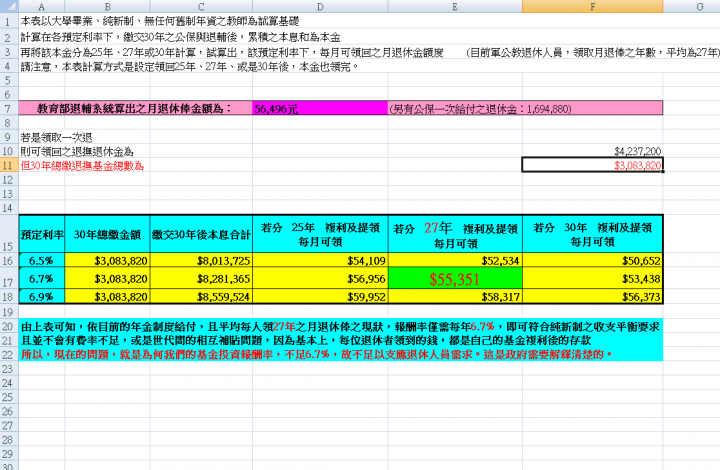Click cell showing $53,438
Viewport: 720px width, 470px height.
592,279
